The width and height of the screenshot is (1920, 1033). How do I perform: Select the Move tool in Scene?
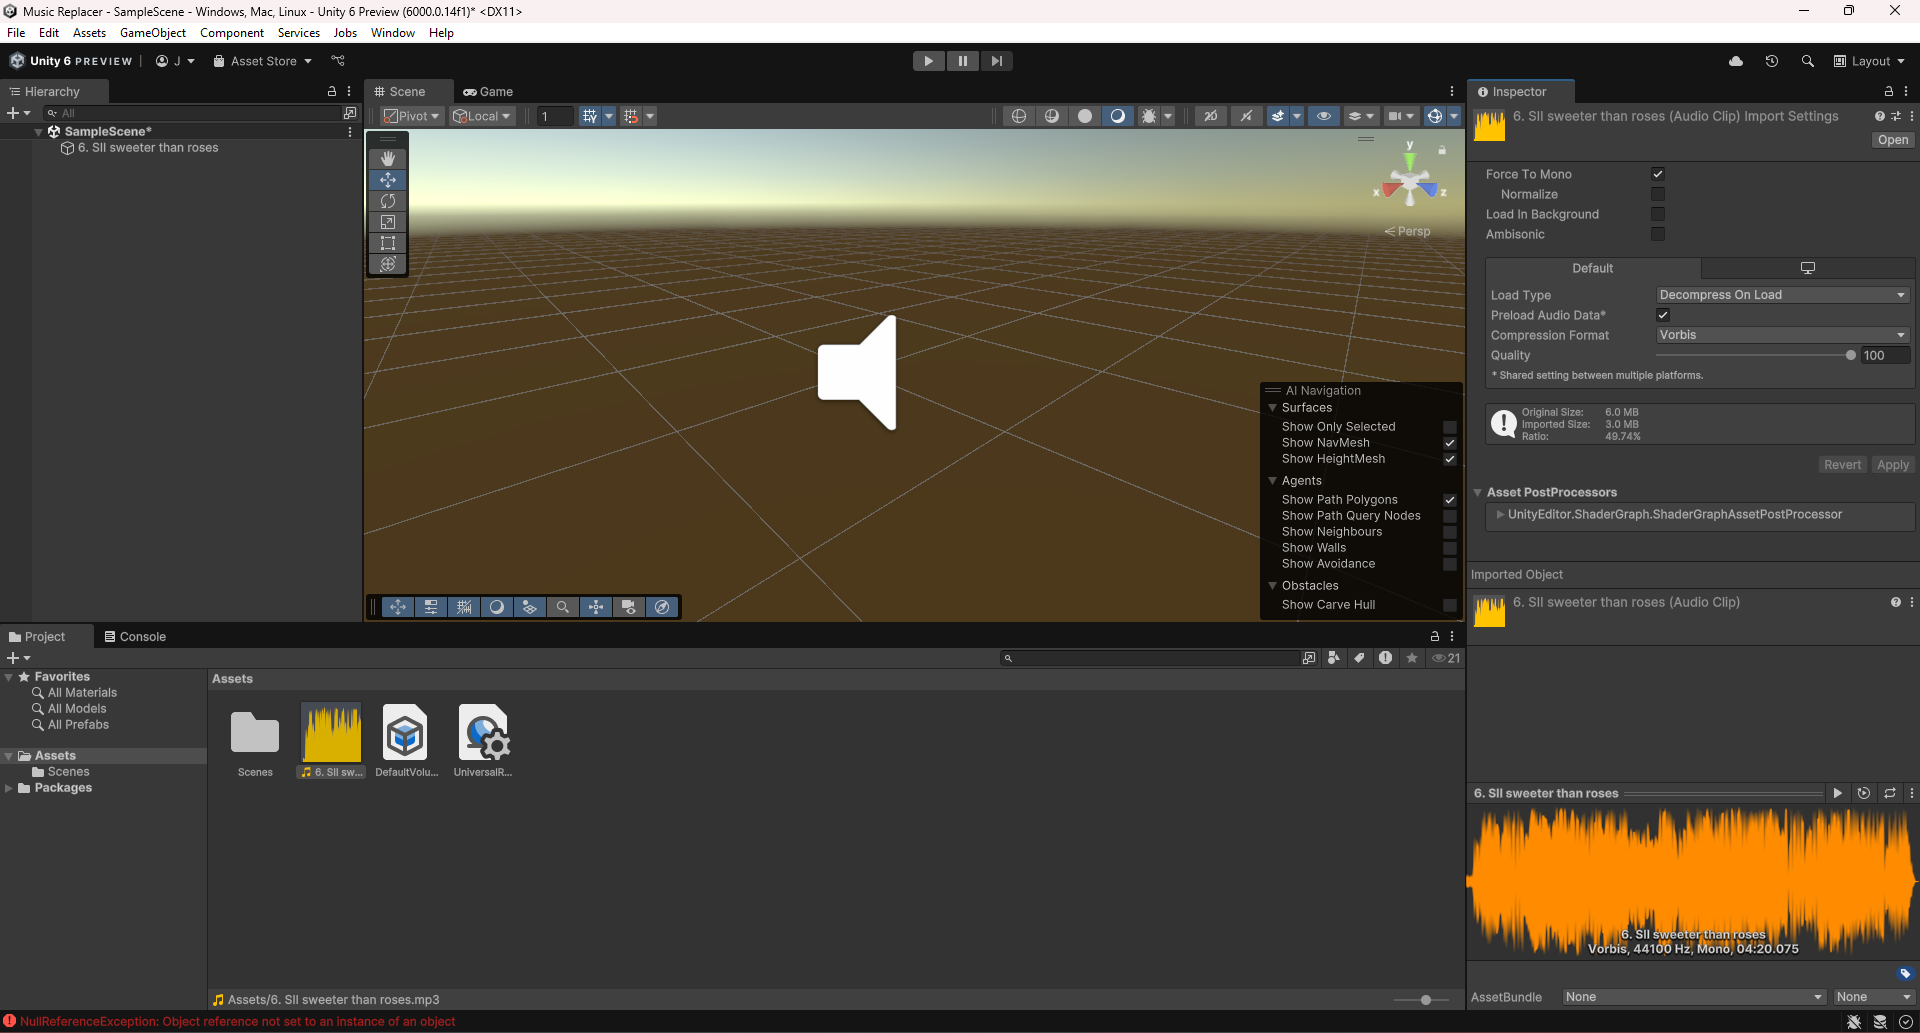tap(388, 180)
